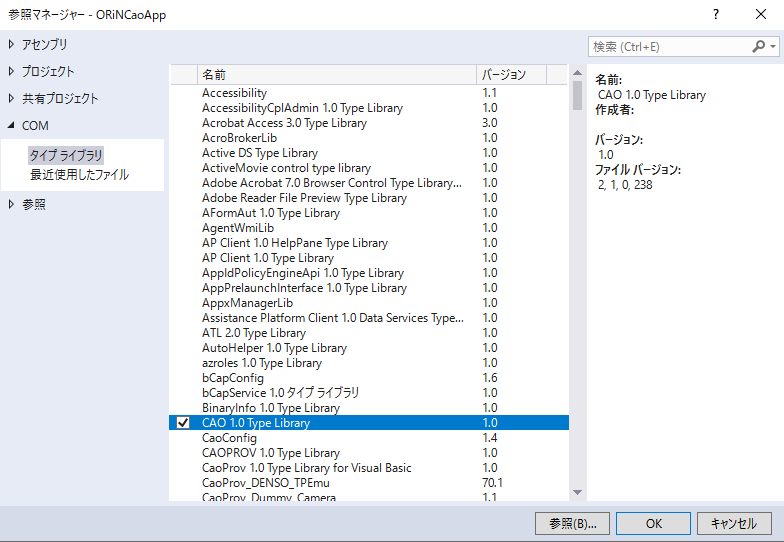Select the CaoProv_DENSO_TPEmu row
Screen dimensions: 784x542
[x=369, y=483]
